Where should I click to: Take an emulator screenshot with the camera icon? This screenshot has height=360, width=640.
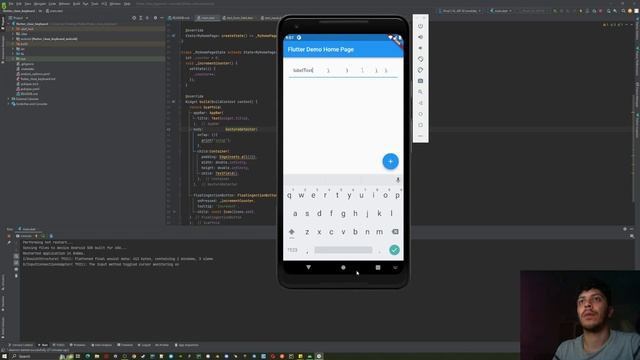click(420, 81)
